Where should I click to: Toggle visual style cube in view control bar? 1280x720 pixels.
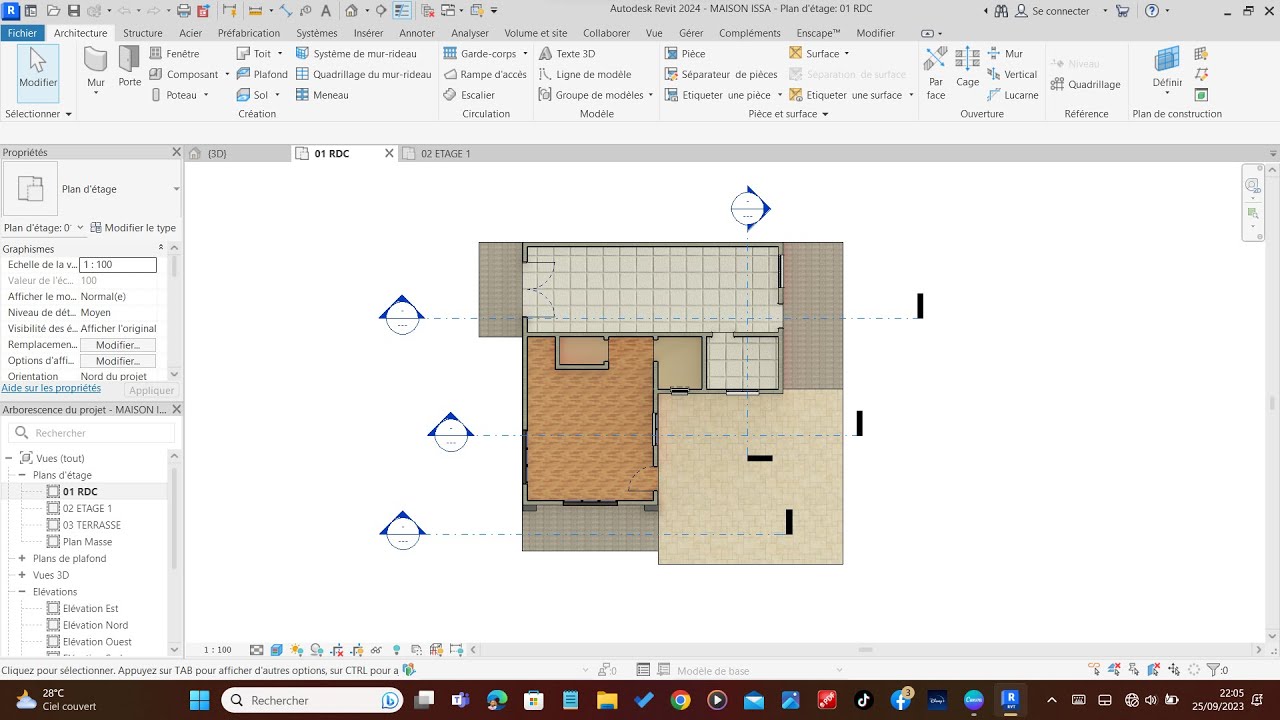point(277,650)
